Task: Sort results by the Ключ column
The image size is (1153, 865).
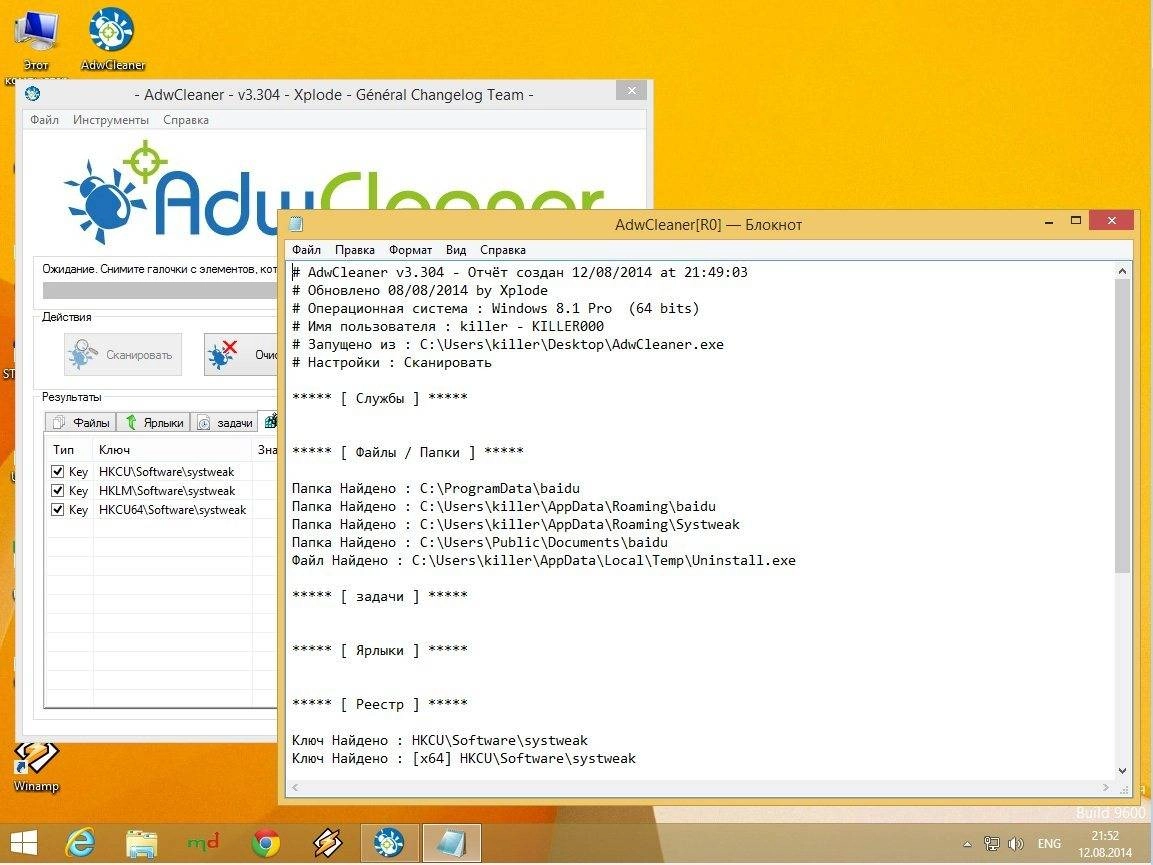Action: [173, 449]
